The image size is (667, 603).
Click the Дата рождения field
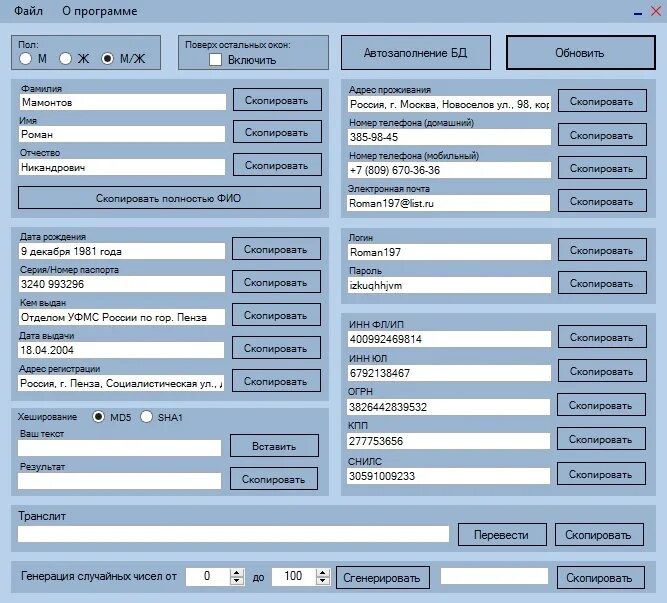tap(122, 251)
